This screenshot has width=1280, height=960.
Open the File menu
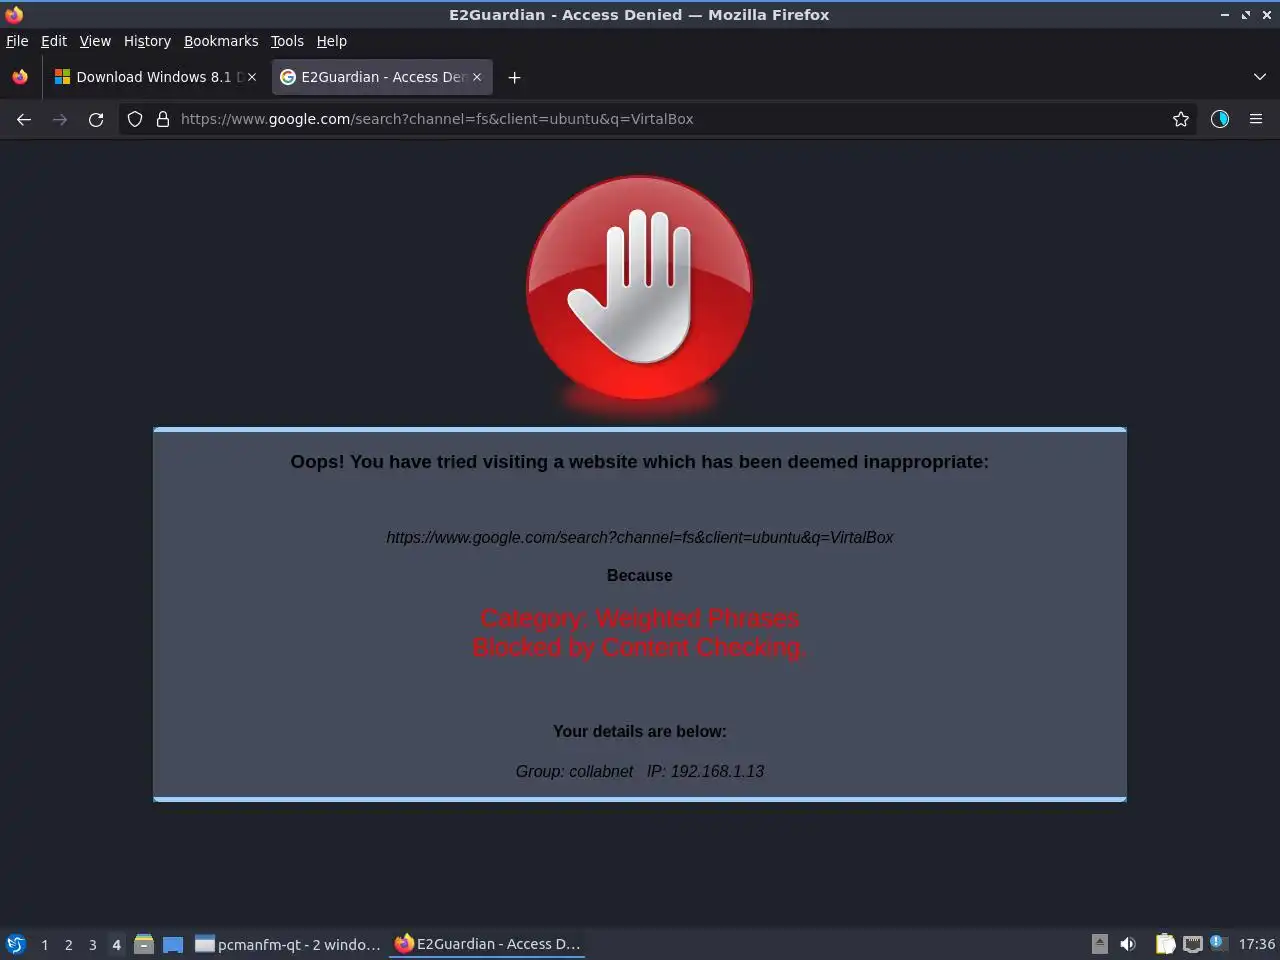17,41
